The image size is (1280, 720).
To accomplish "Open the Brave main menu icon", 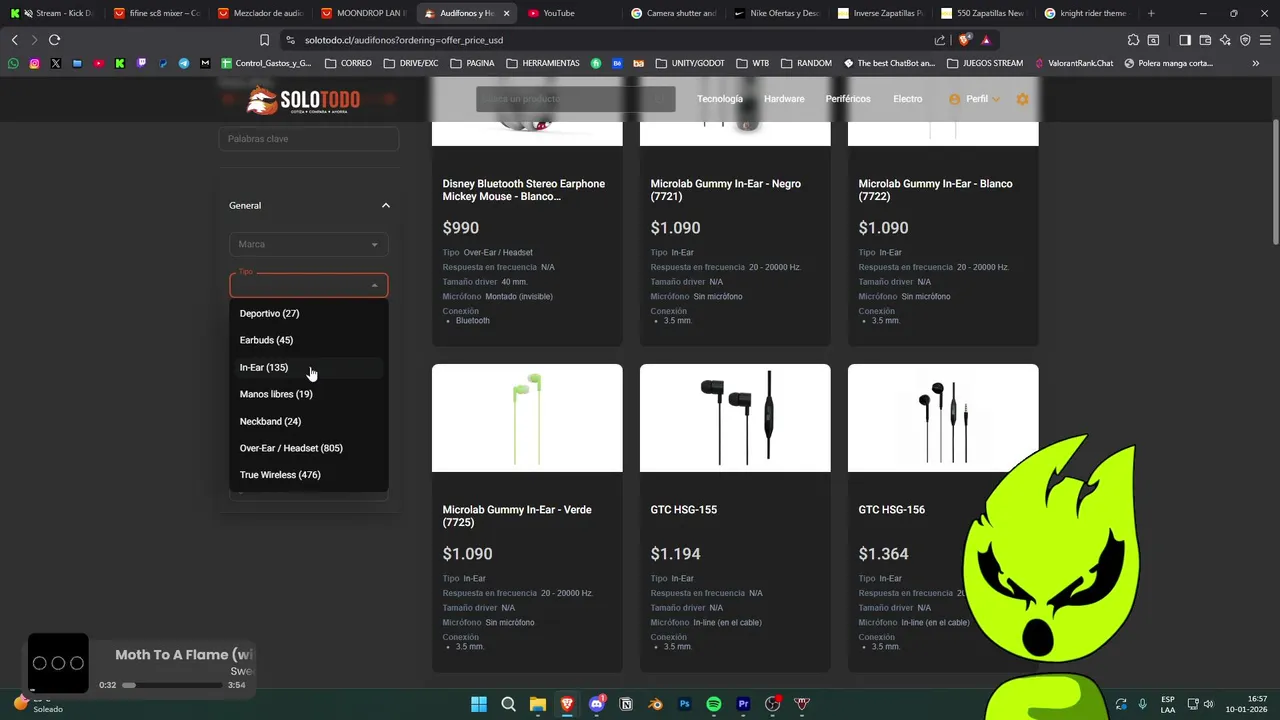I will pos(1265,40).
